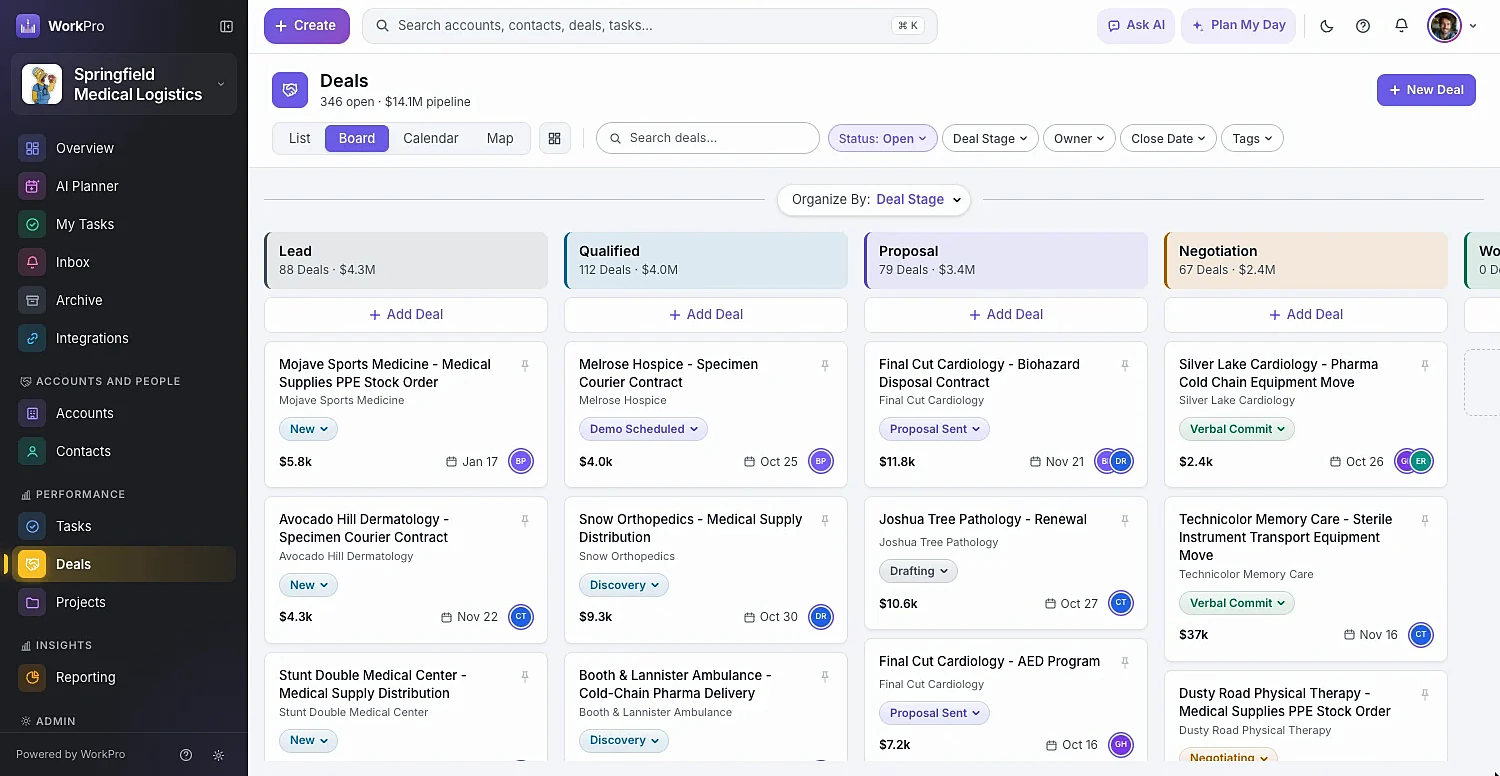Viewport: 1500px width, 776px height.
Task: Click the help icon in sidebar footer
Action: [186, 755]
